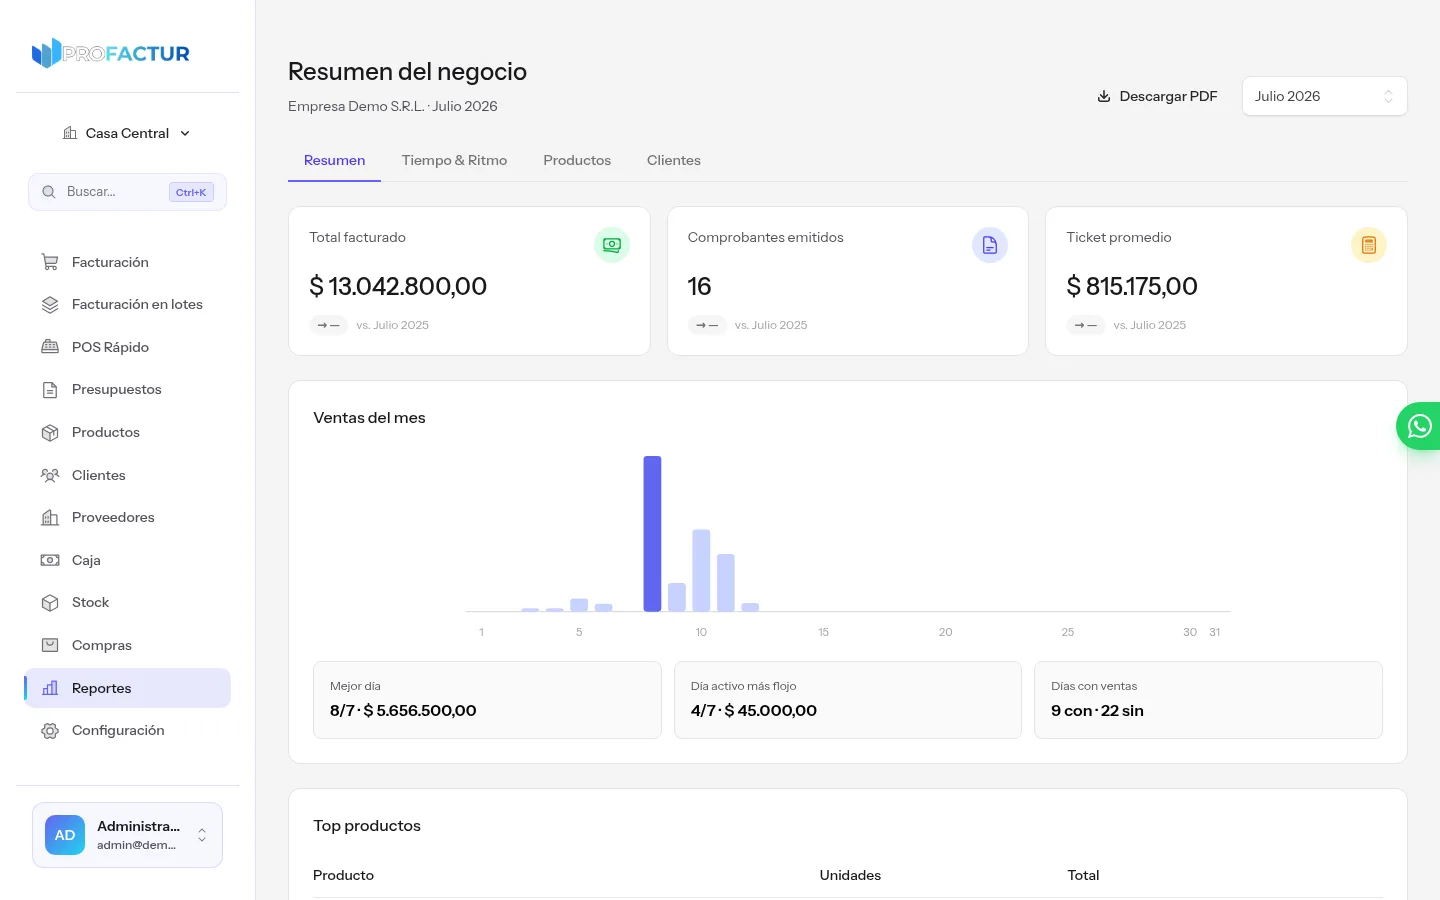This screenshot has width=1440, height=900.
Task: Switch to the Resumen tab
Action: click(334, 160)
